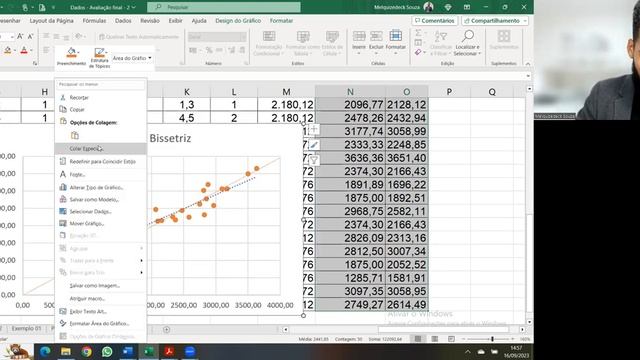Add a new sheet with plus button
Image resolution: width=640 pixels, height=360 pixels.
167,329
